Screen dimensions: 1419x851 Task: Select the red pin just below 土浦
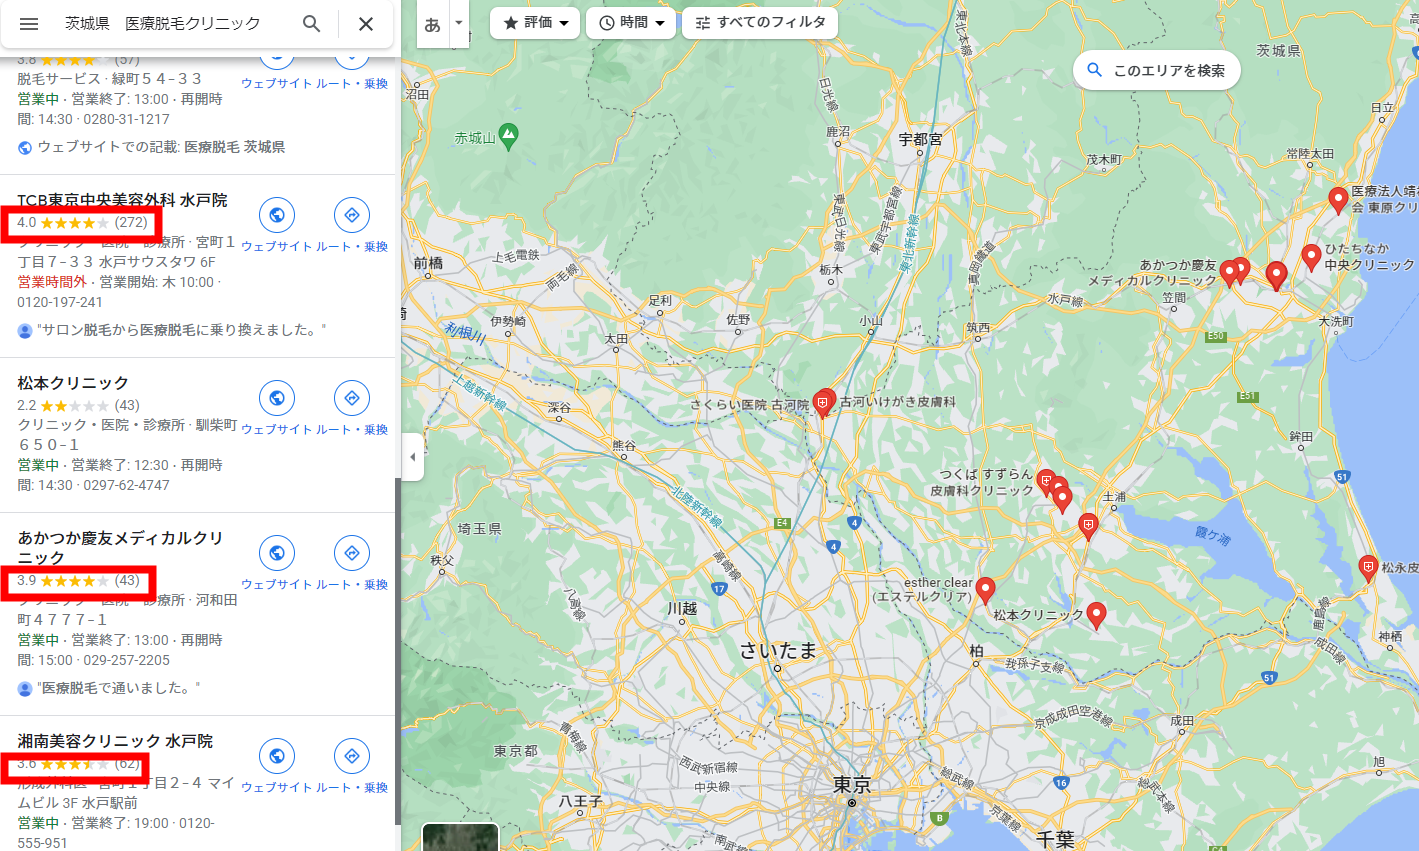pos(1088,526)
